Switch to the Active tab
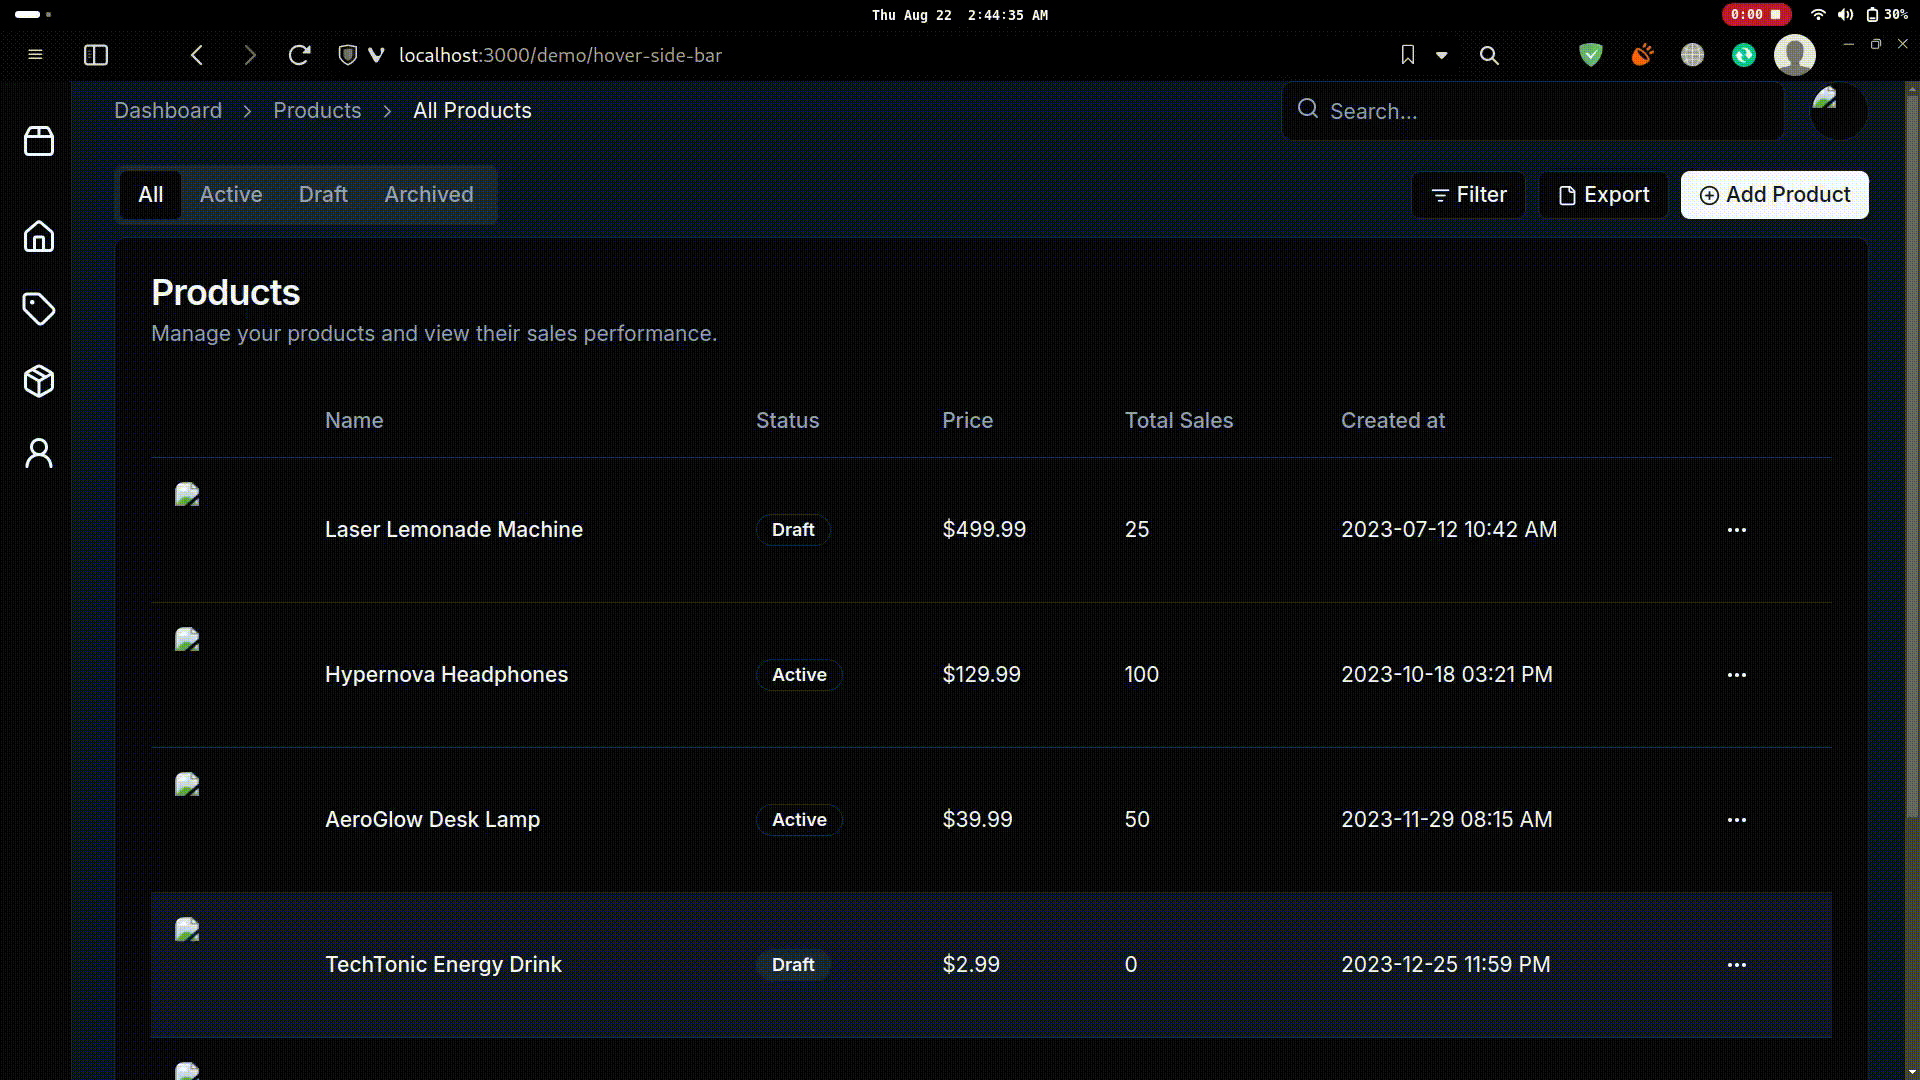 pos(231,195)
